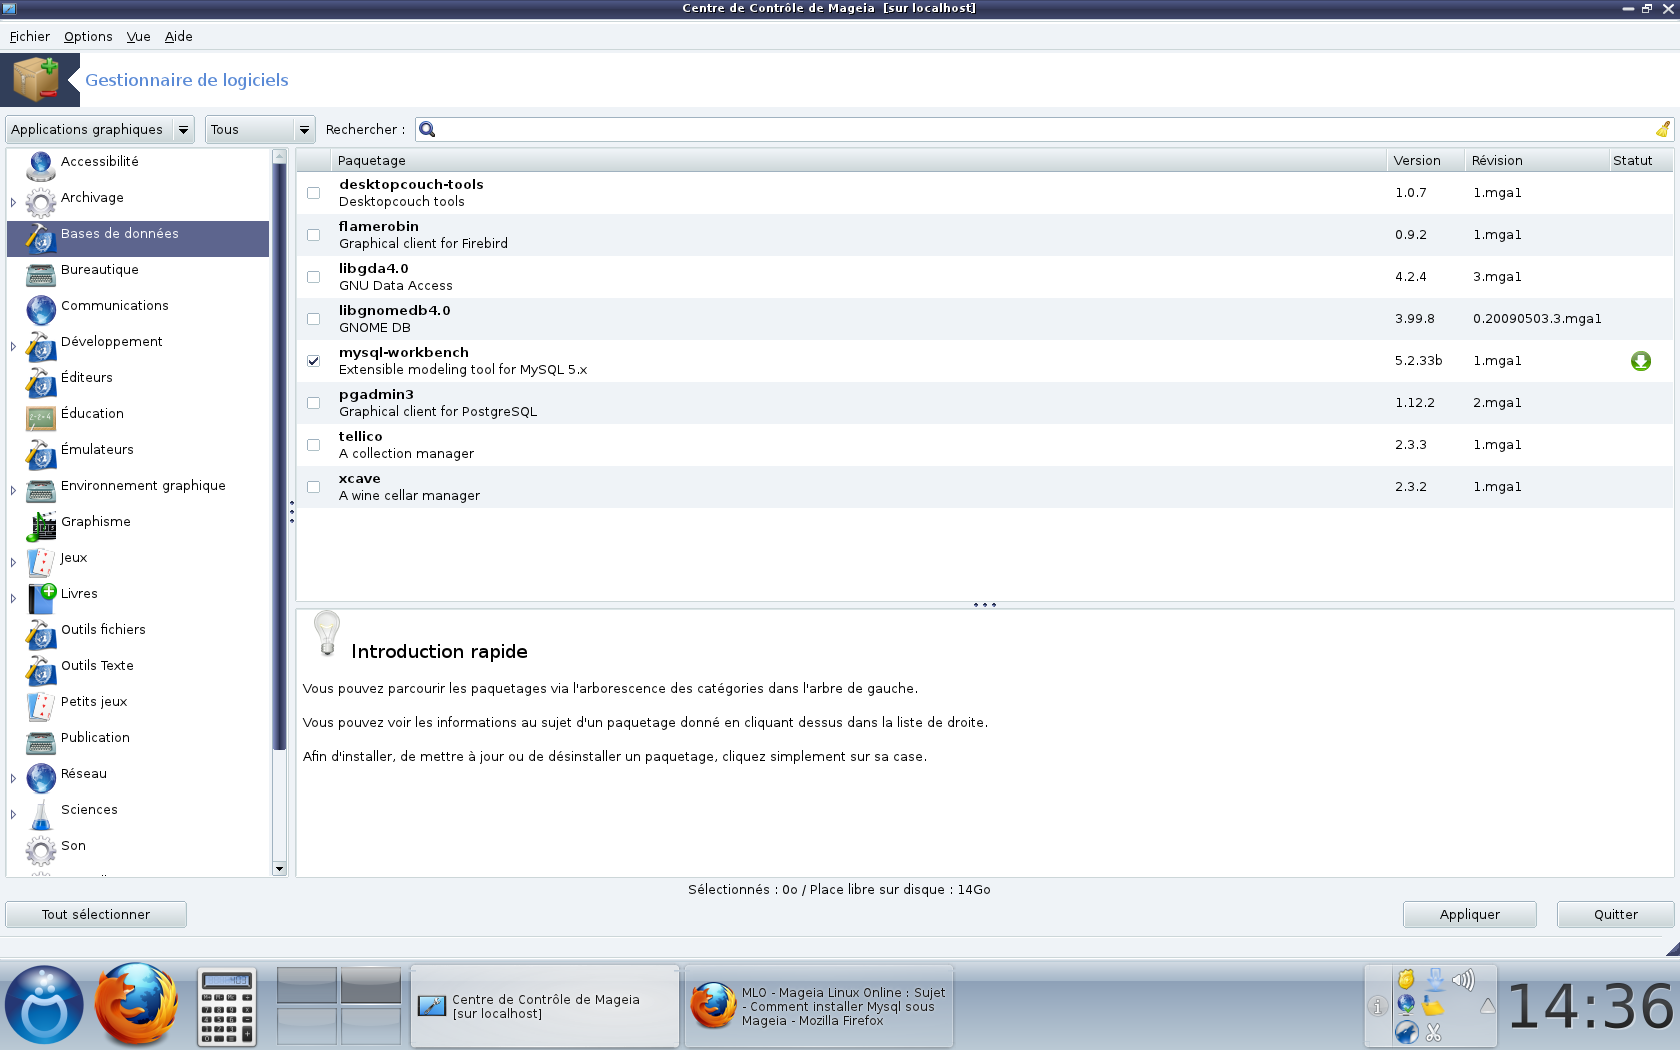Click the Outils Texte icon
This screenshot has height=1050, width=1680.
point(41,670)
